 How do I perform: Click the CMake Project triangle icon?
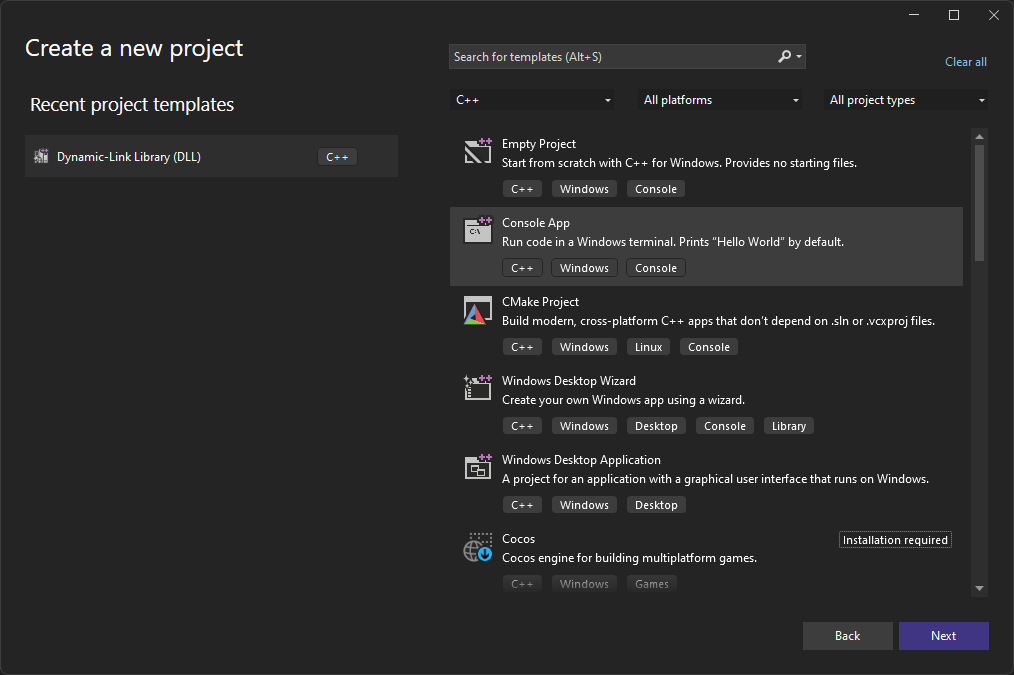[x=478, y=310]
